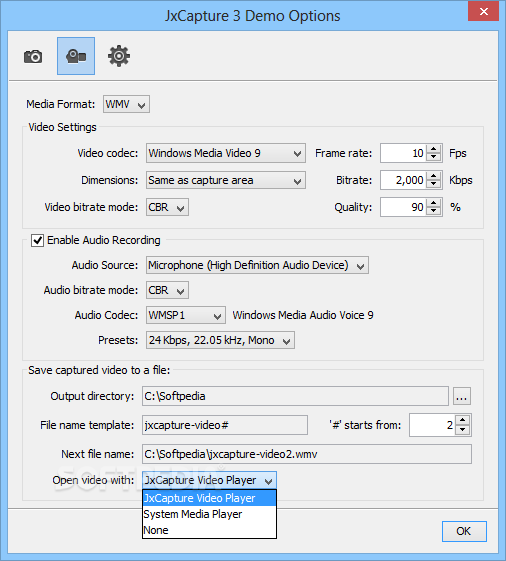The height and width of the screenshot is (561, 506).
Task: Increase the Quality percentage
Action: point(434,203)
